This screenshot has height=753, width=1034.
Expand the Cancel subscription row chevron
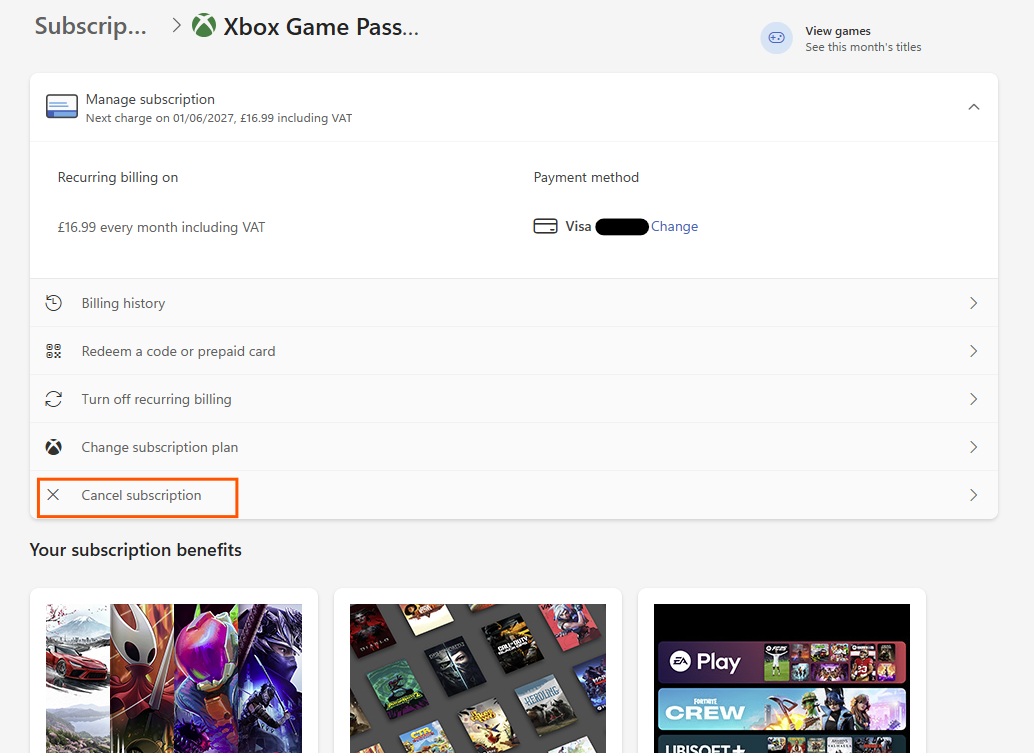click(x=973, y=495)
